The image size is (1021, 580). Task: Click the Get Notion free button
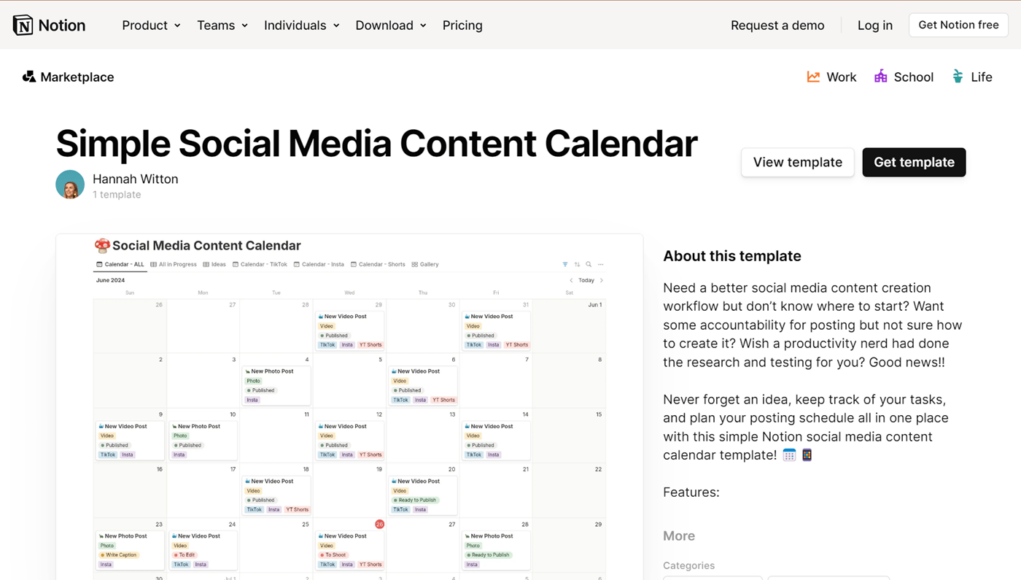pos(958,25)
